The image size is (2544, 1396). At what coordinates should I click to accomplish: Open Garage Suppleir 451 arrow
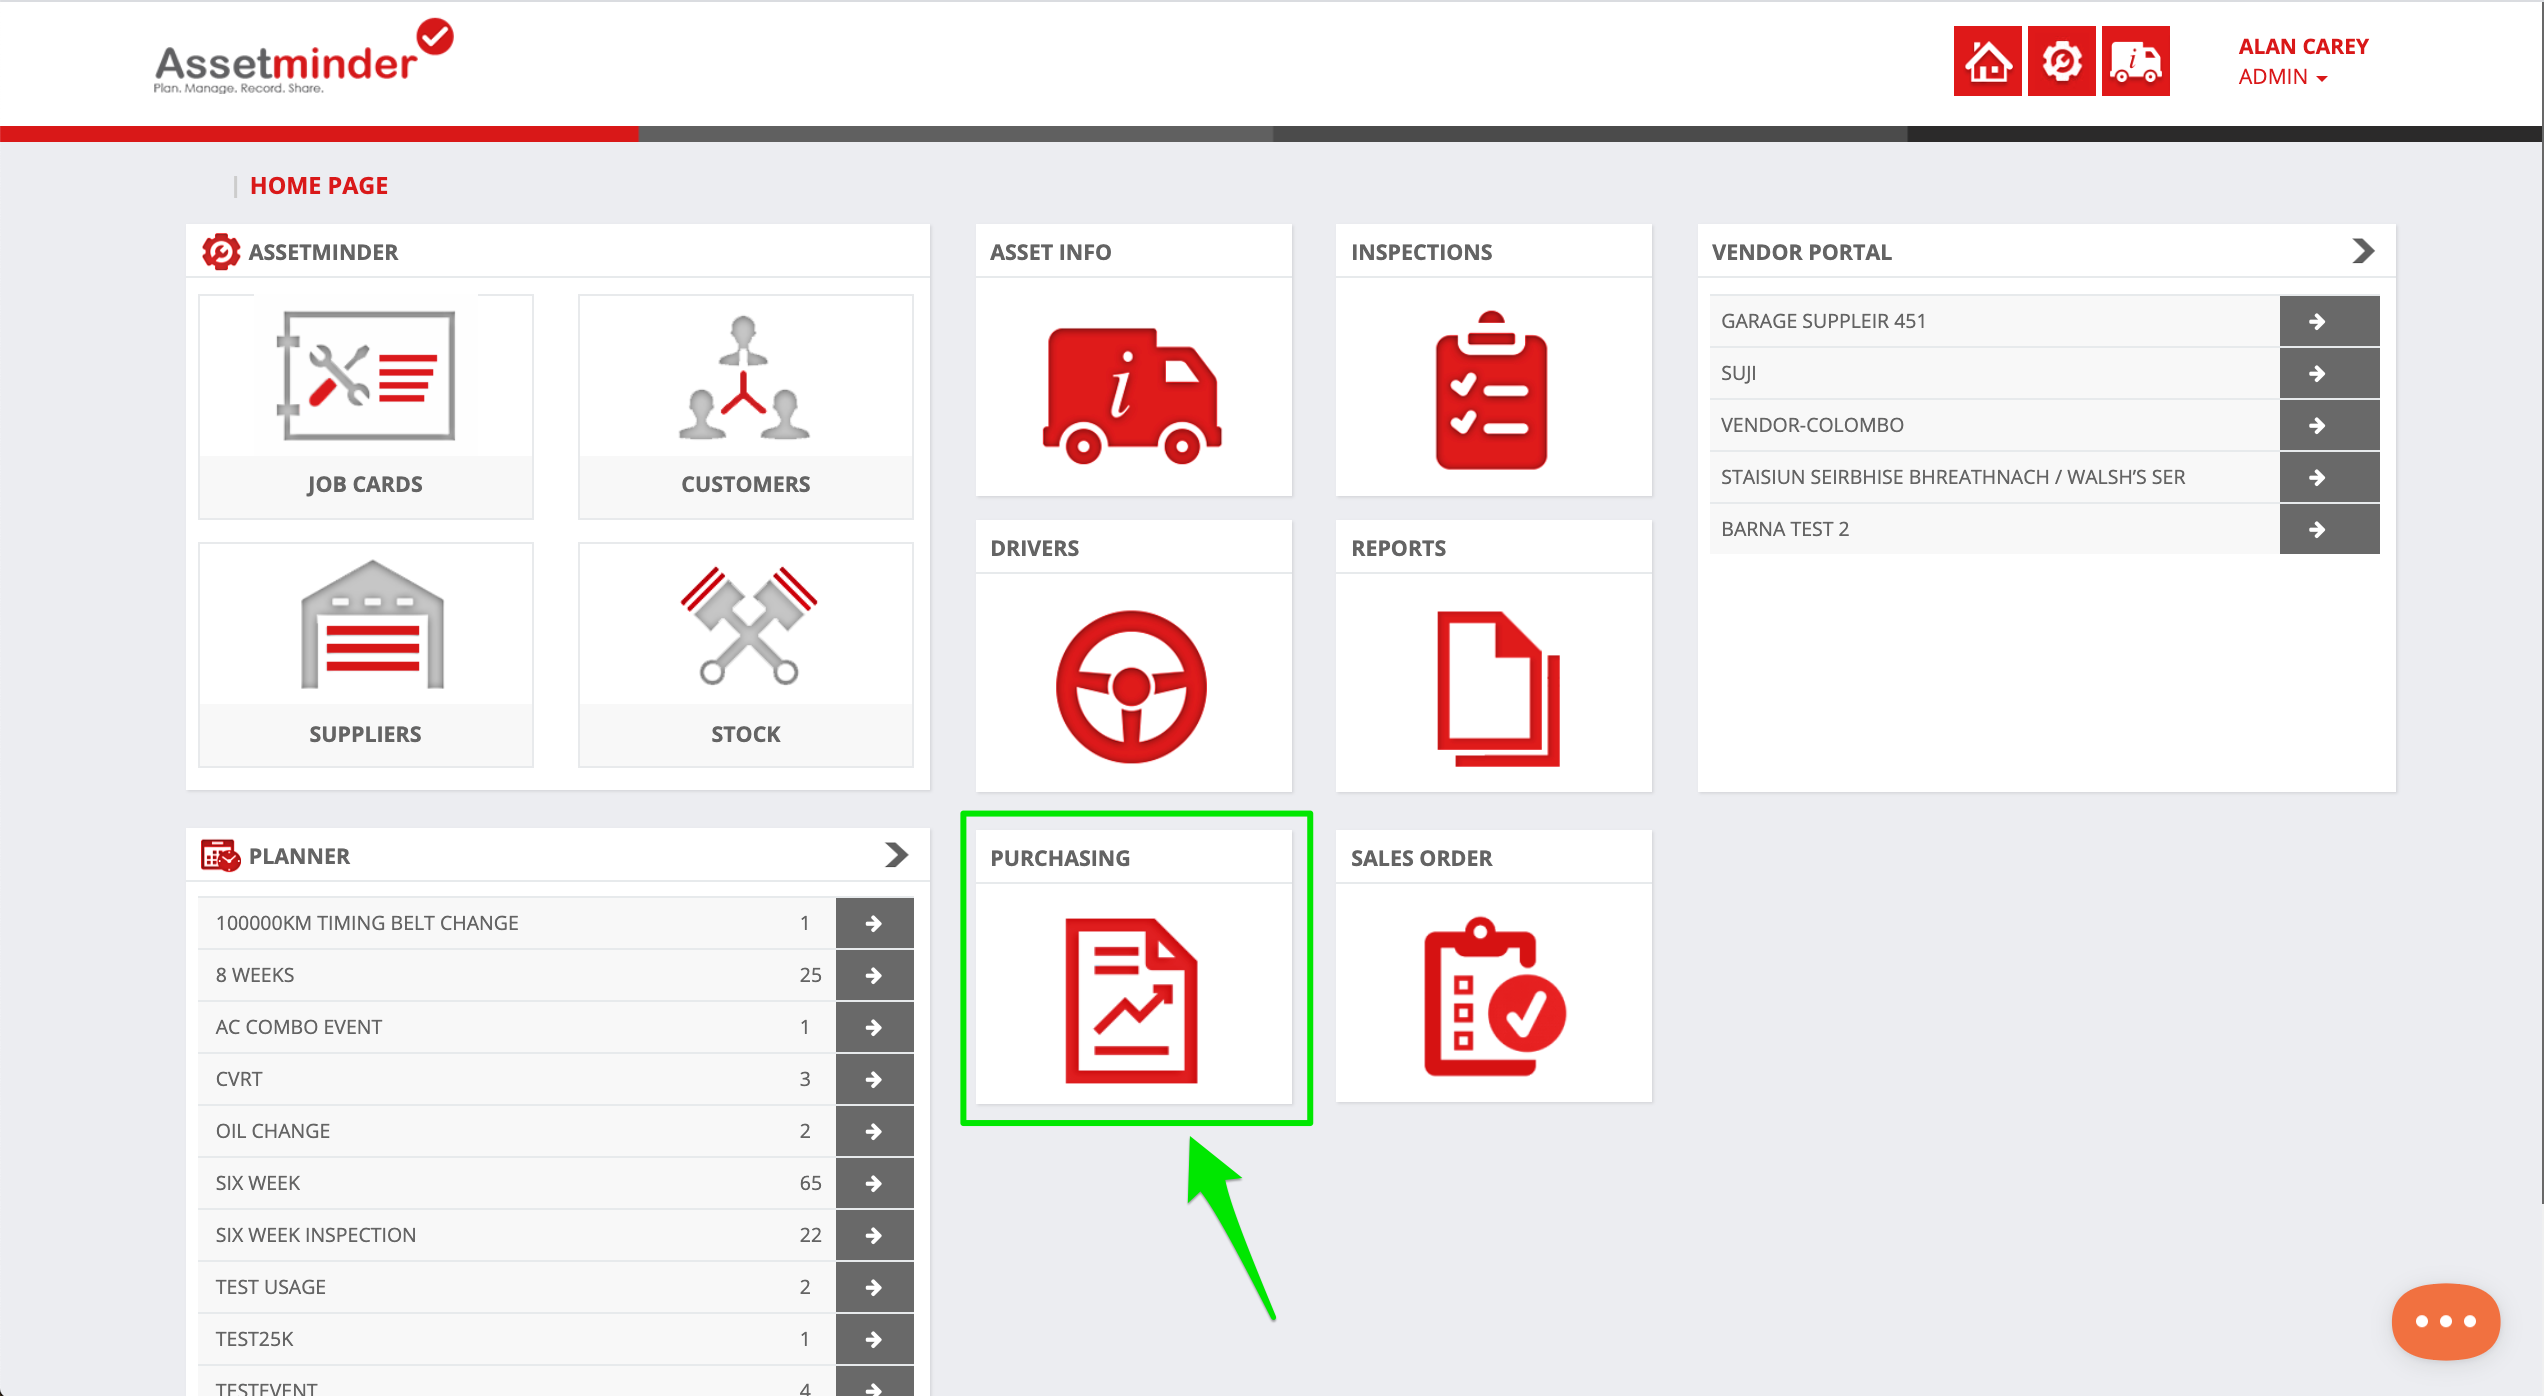[x=2329, y=321]
